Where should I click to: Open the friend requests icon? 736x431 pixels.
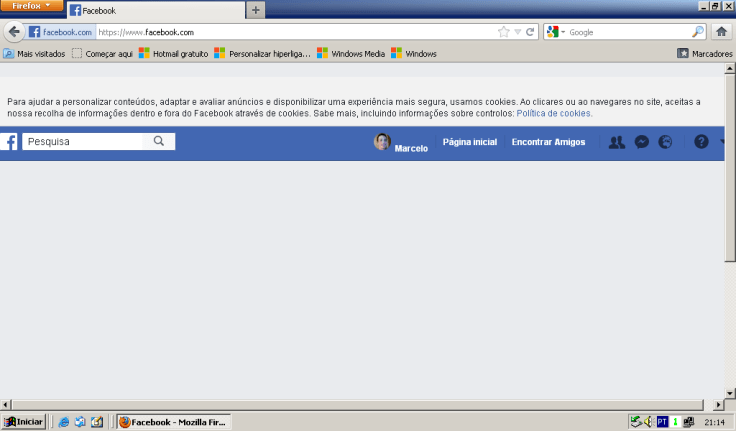[616, 142]
